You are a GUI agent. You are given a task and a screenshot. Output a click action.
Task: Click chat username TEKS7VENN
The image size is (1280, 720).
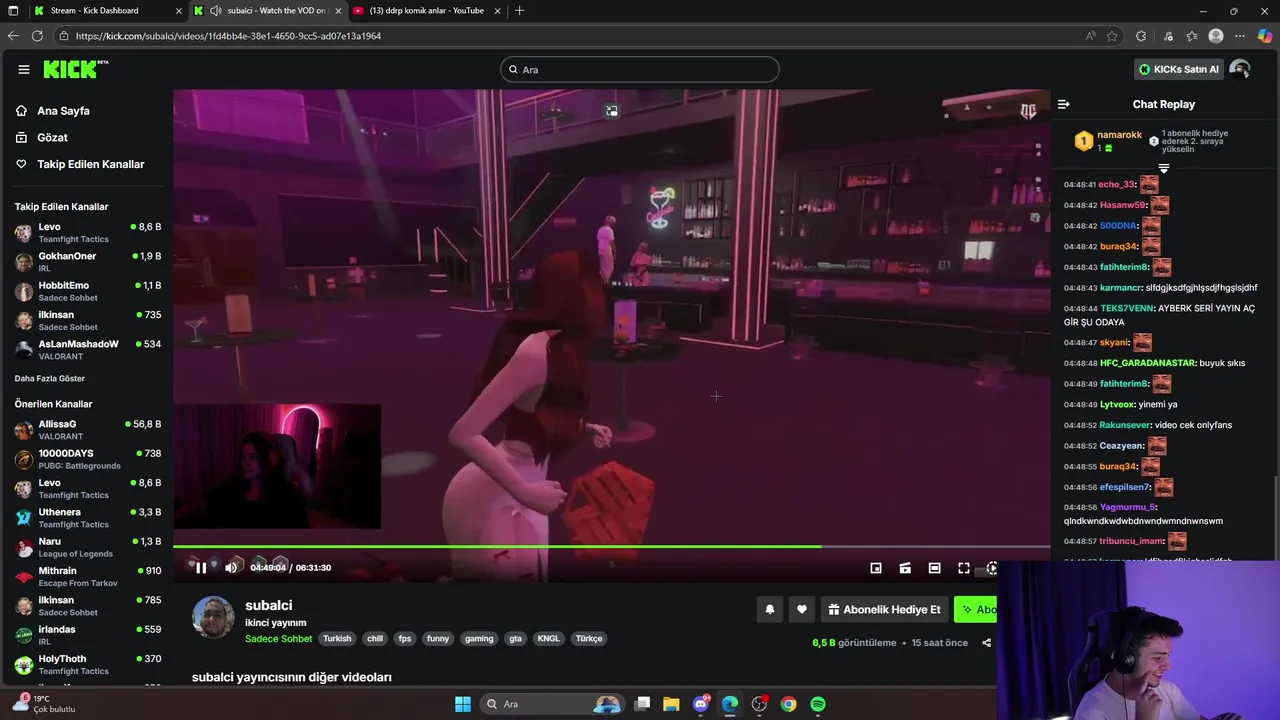tap(1127, 309)
